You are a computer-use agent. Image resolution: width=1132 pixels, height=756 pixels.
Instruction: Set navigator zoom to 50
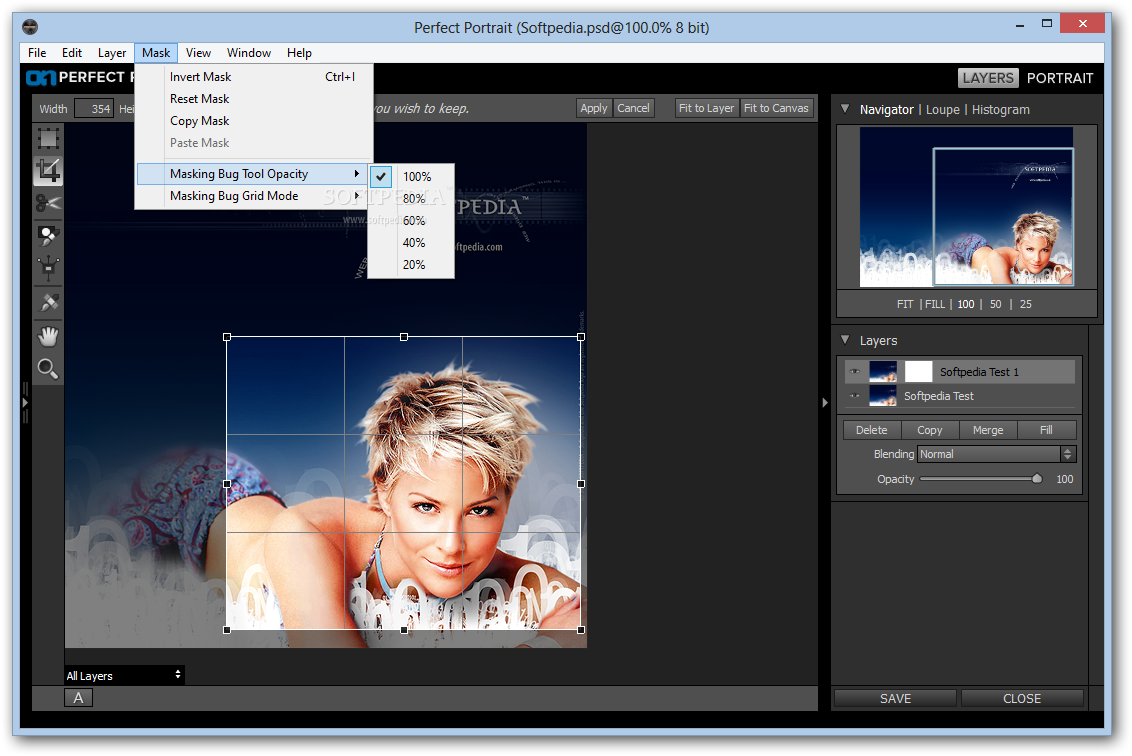click(x=996, y=304)
